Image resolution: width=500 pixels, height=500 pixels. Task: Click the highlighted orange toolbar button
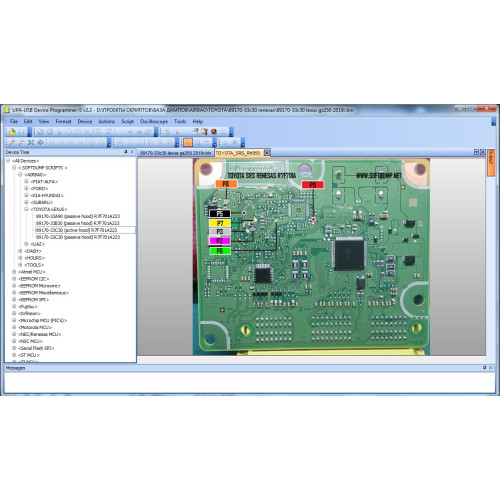click(x=188, y=143)
